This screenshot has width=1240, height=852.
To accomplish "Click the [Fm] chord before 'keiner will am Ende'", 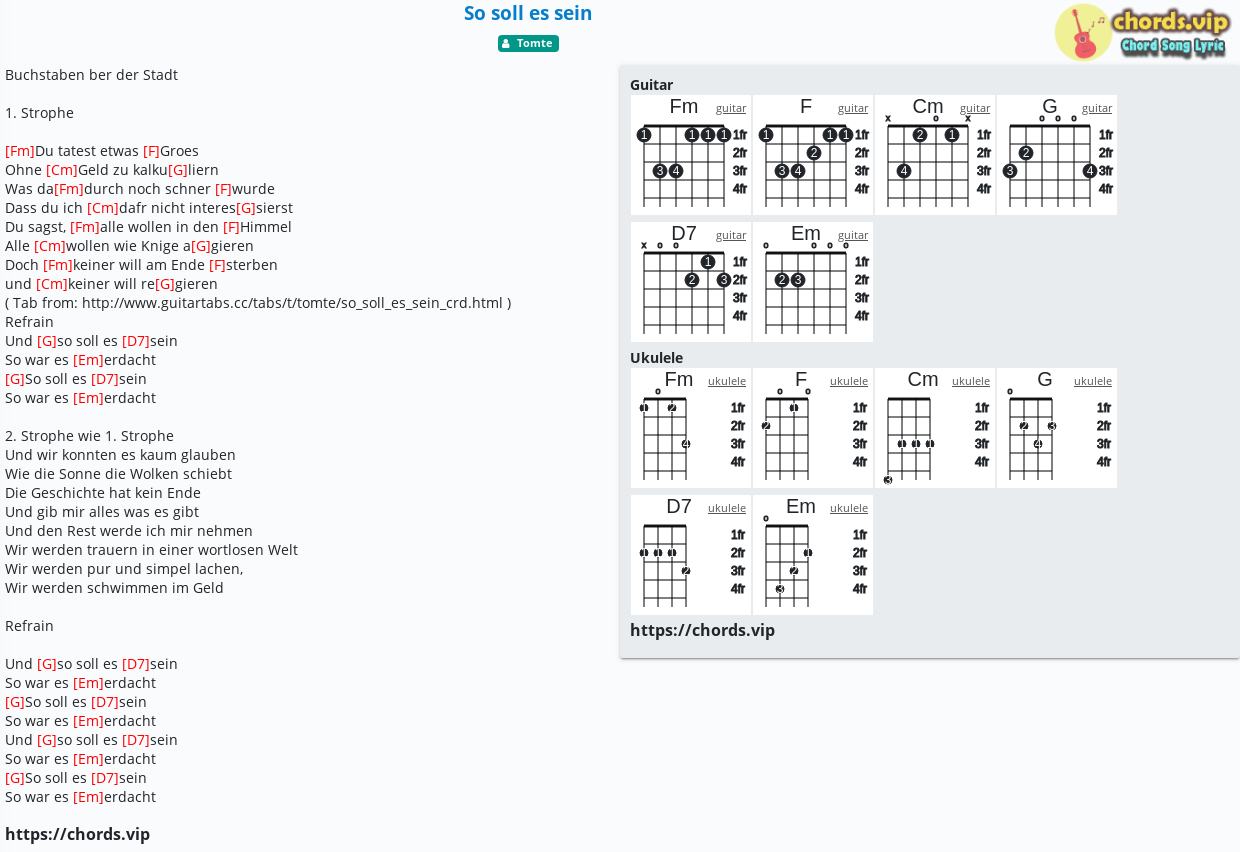I will click(58, 265).
